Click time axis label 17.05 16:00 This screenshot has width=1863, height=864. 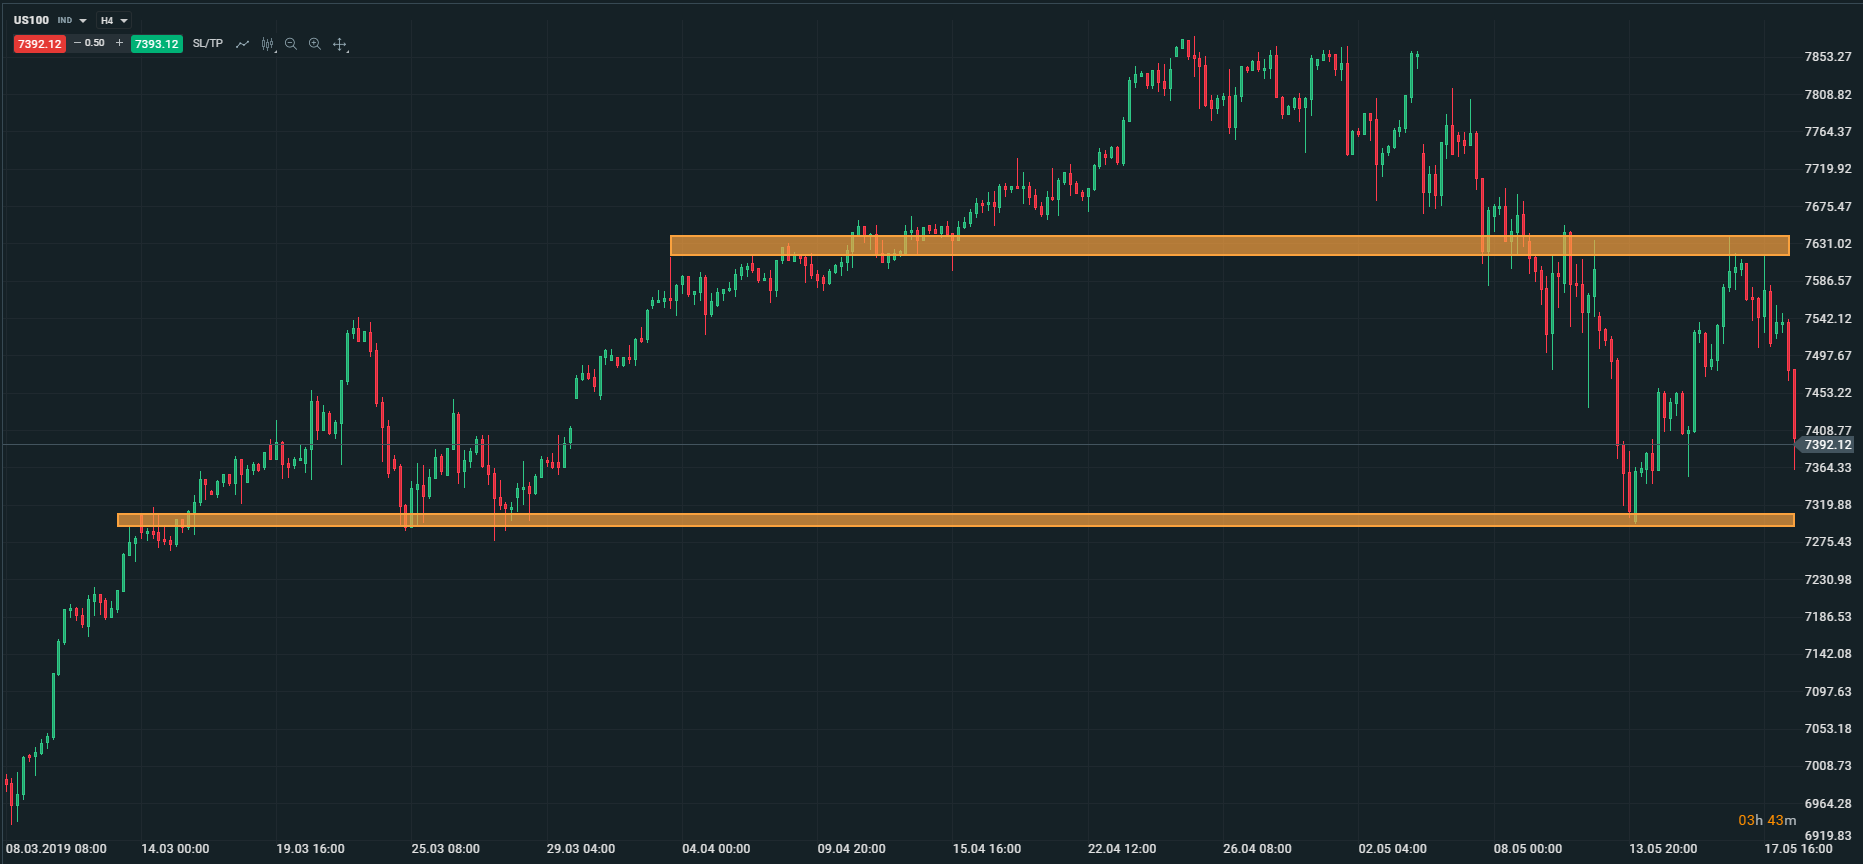pos(1798,849)
